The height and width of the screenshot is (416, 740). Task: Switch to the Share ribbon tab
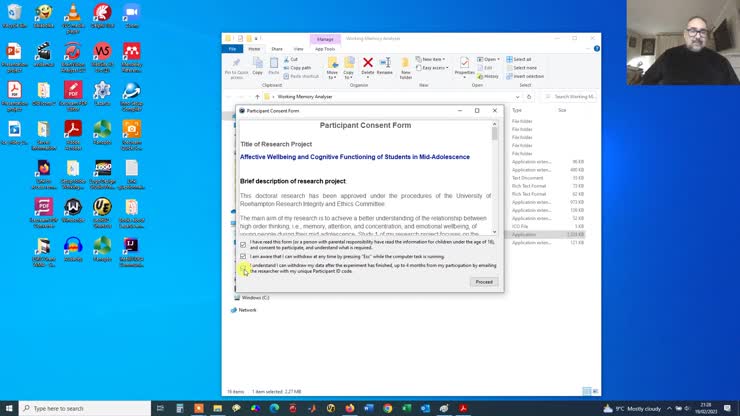(x=276, y=48)
